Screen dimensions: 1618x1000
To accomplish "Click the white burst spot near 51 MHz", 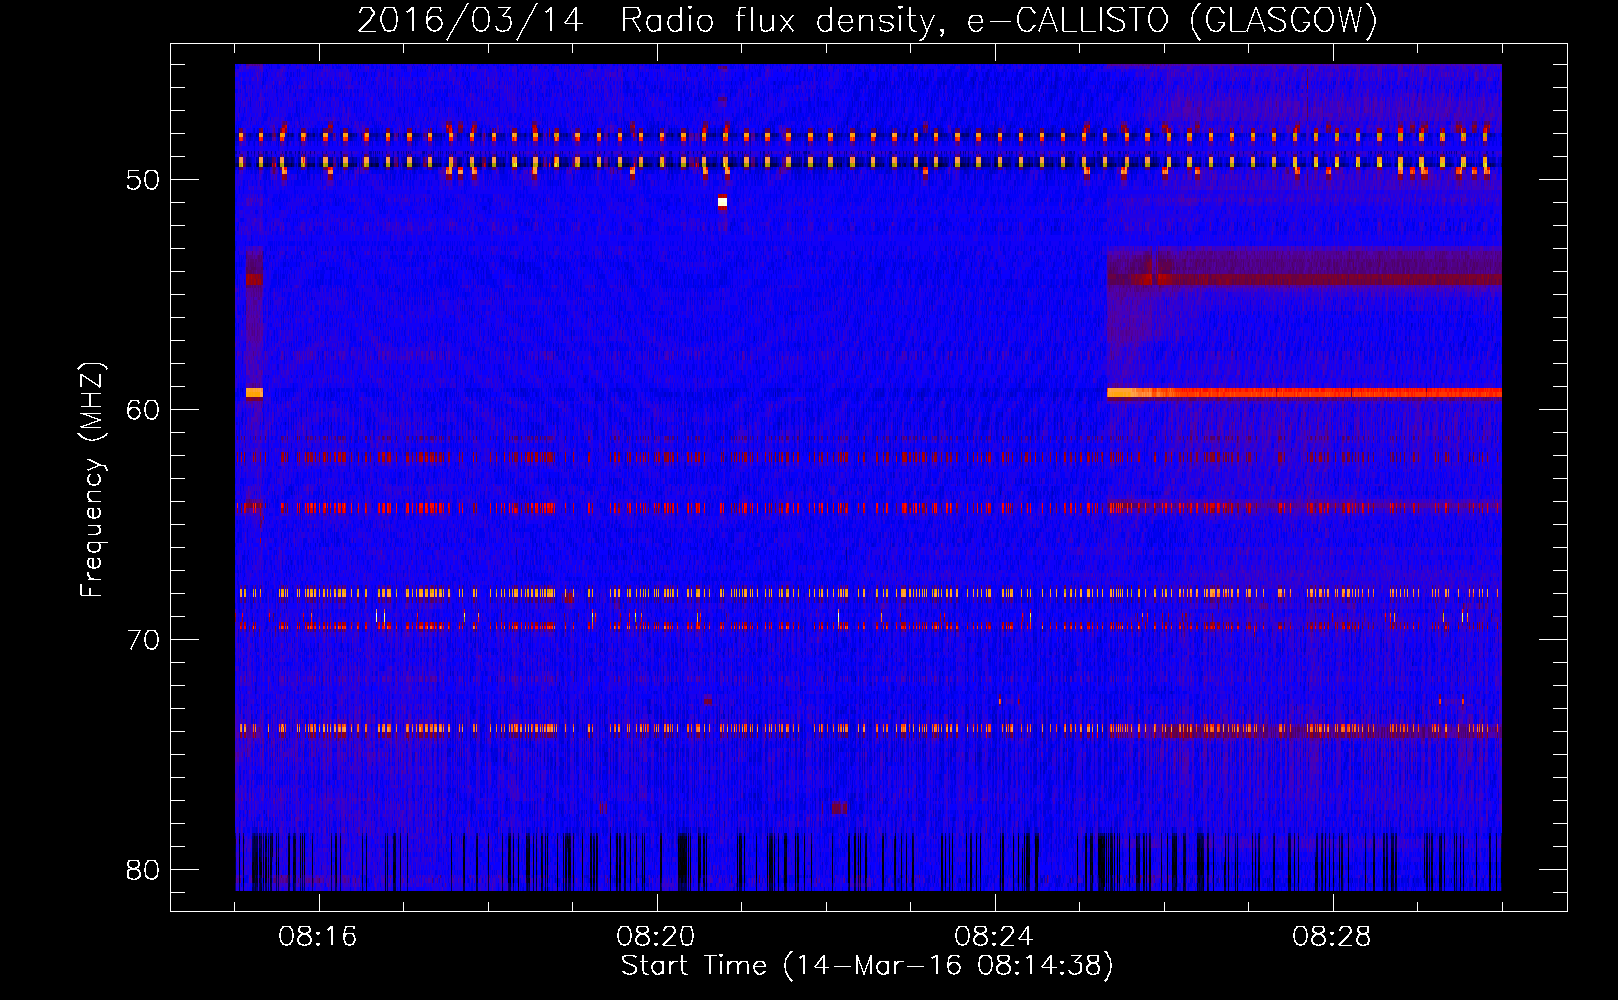I will (722, 202).
